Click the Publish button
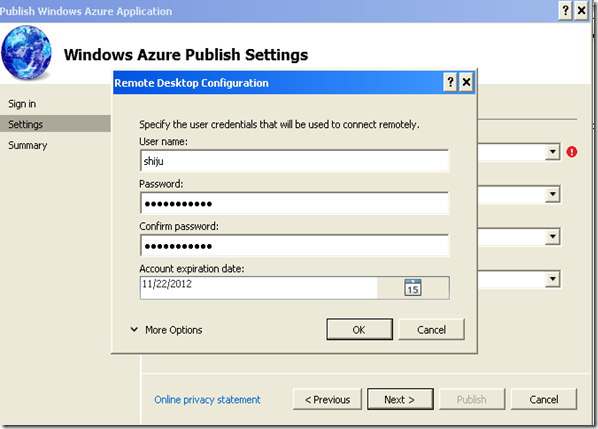The image size is (598, 429). pyautogui.click(x=472, y=399)
